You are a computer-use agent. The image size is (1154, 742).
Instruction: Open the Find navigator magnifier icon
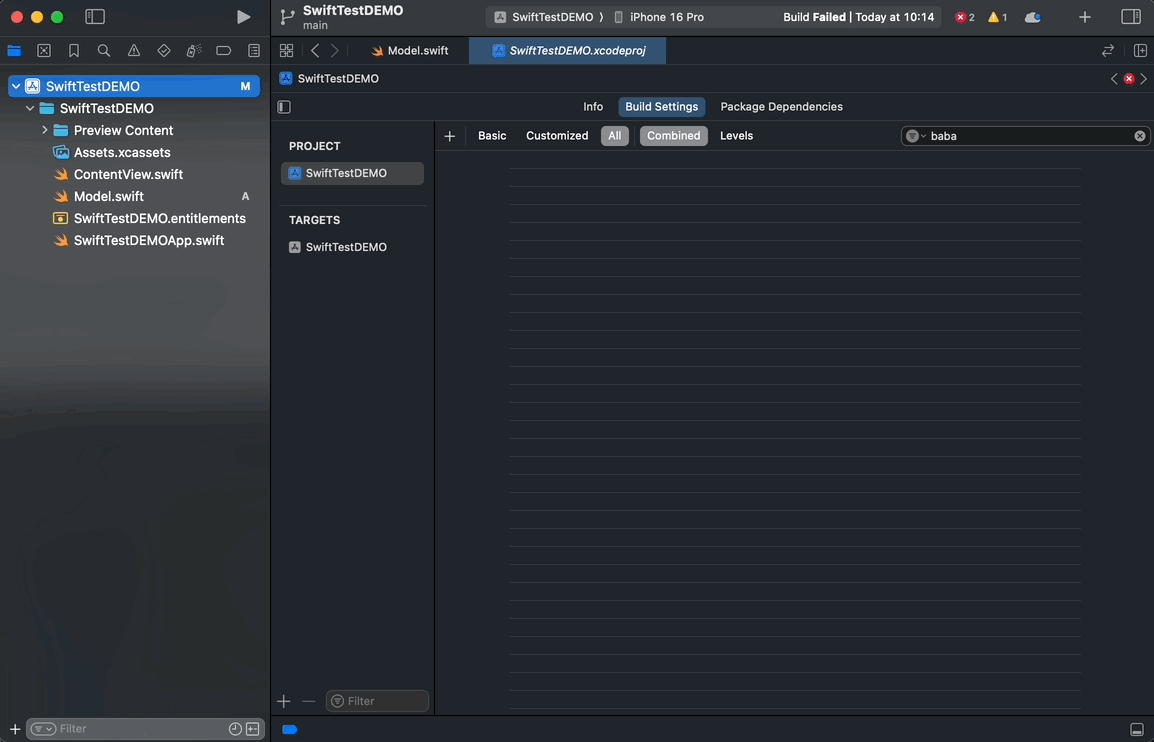pyautogui.click(x=104, y=51)
